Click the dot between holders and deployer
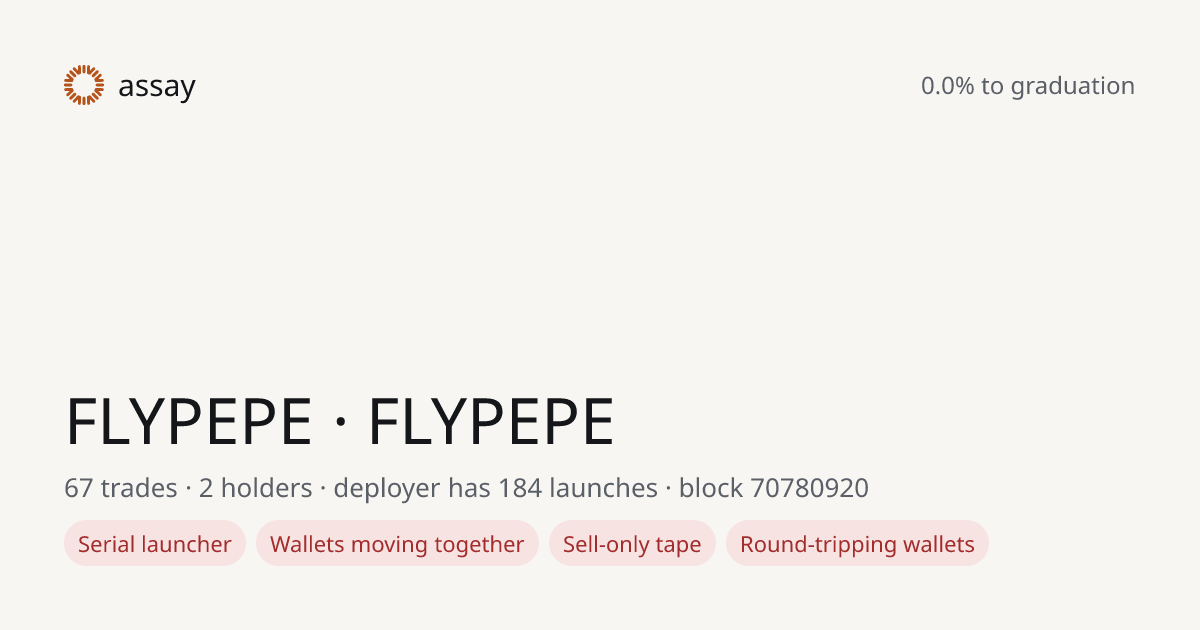The height and width of the screenshot is (630, 1200). (323, 490)
